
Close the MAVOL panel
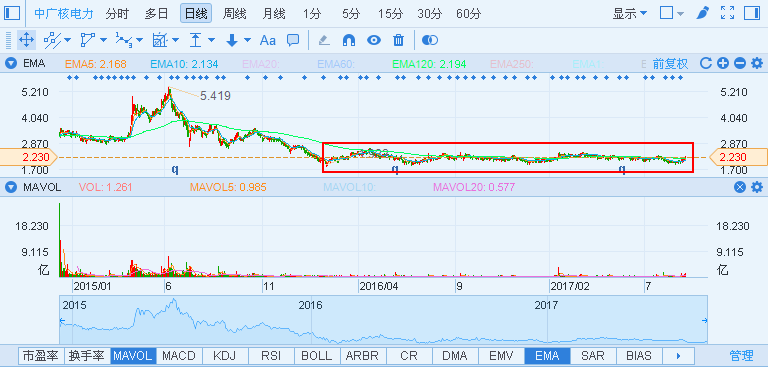click(x=740, y=187)
